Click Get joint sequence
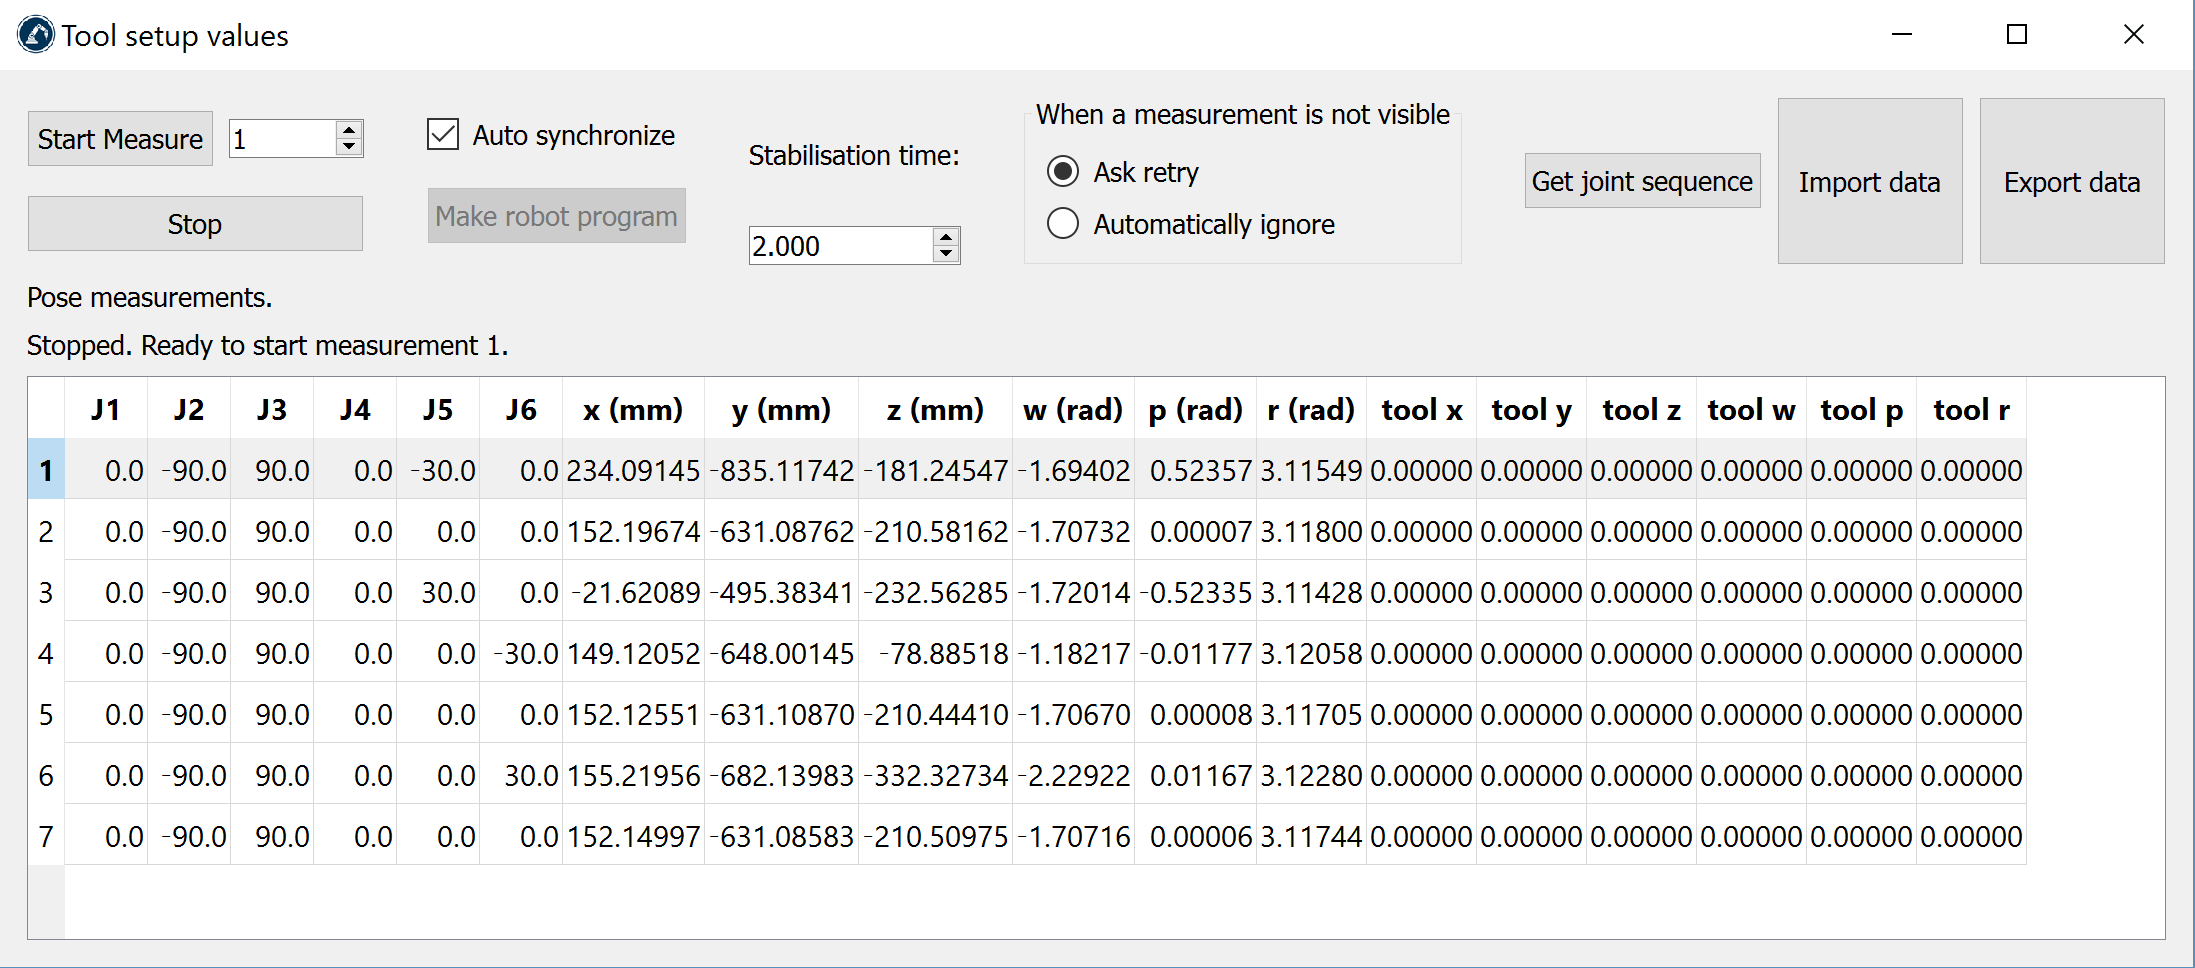This screenshot has height=968, width=2195. click(1641, 181)
